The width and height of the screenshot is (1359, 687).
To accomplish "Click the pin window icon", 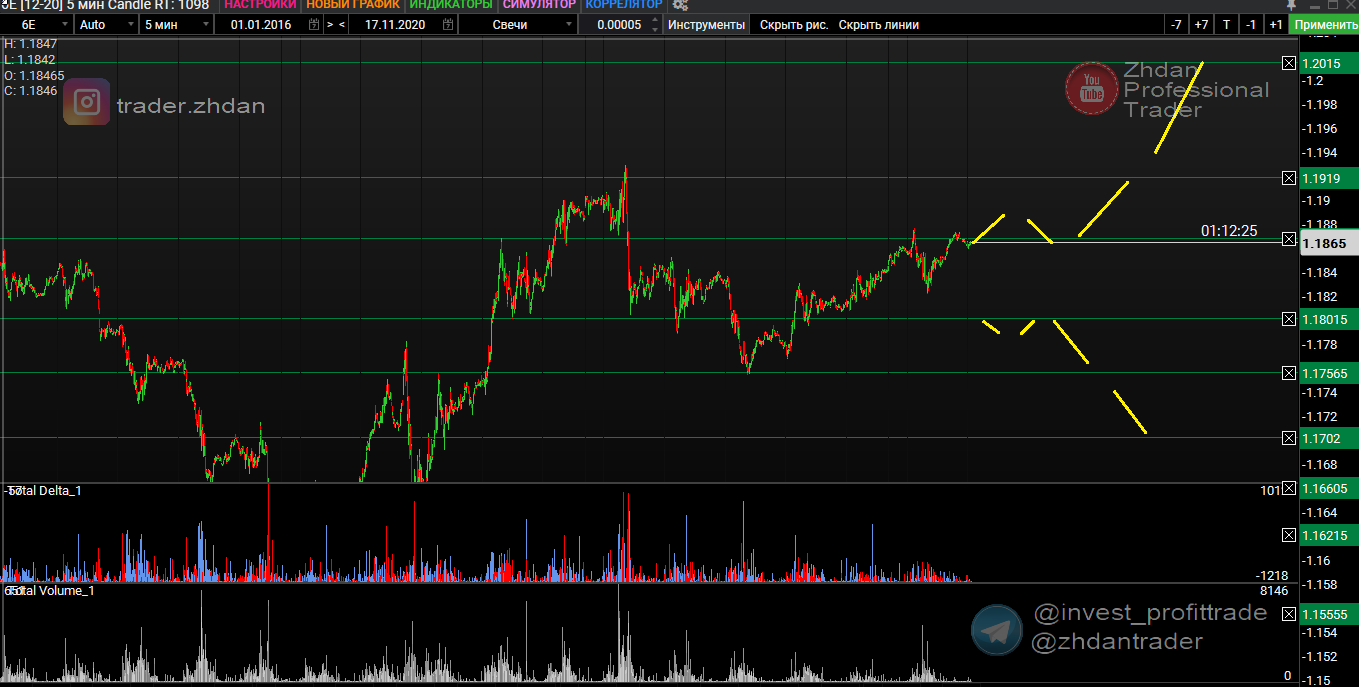I will pyautogui.click(x=1292, y=5).
